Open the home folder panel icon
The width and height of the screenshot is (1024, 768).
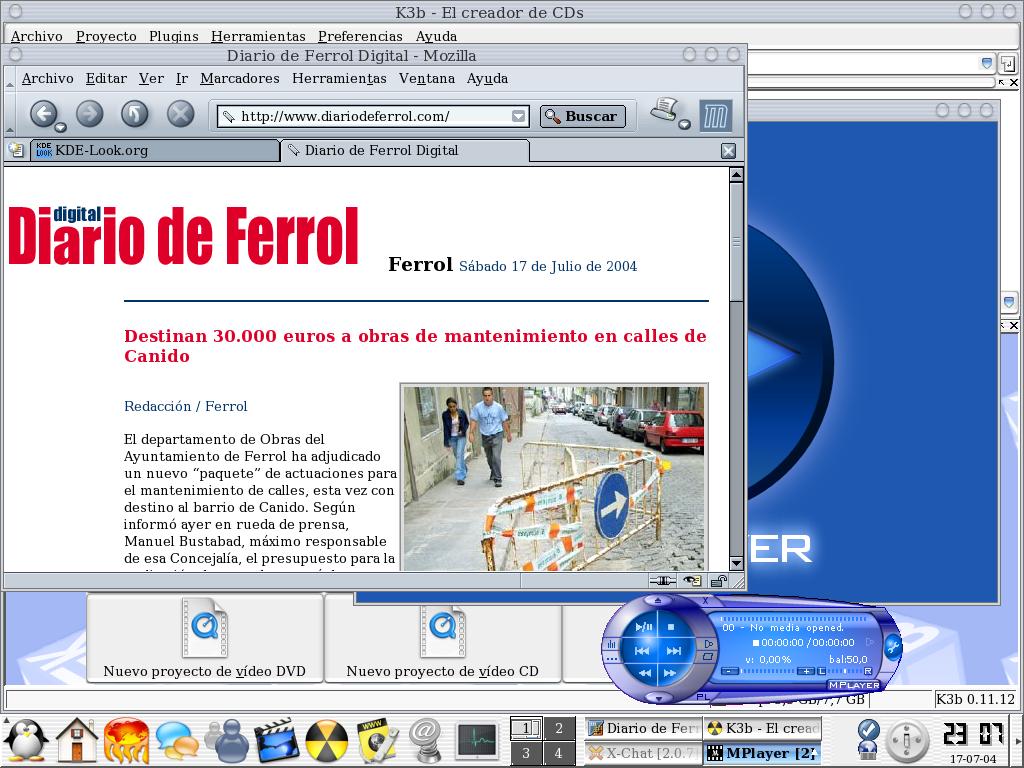tap(76, 740)
